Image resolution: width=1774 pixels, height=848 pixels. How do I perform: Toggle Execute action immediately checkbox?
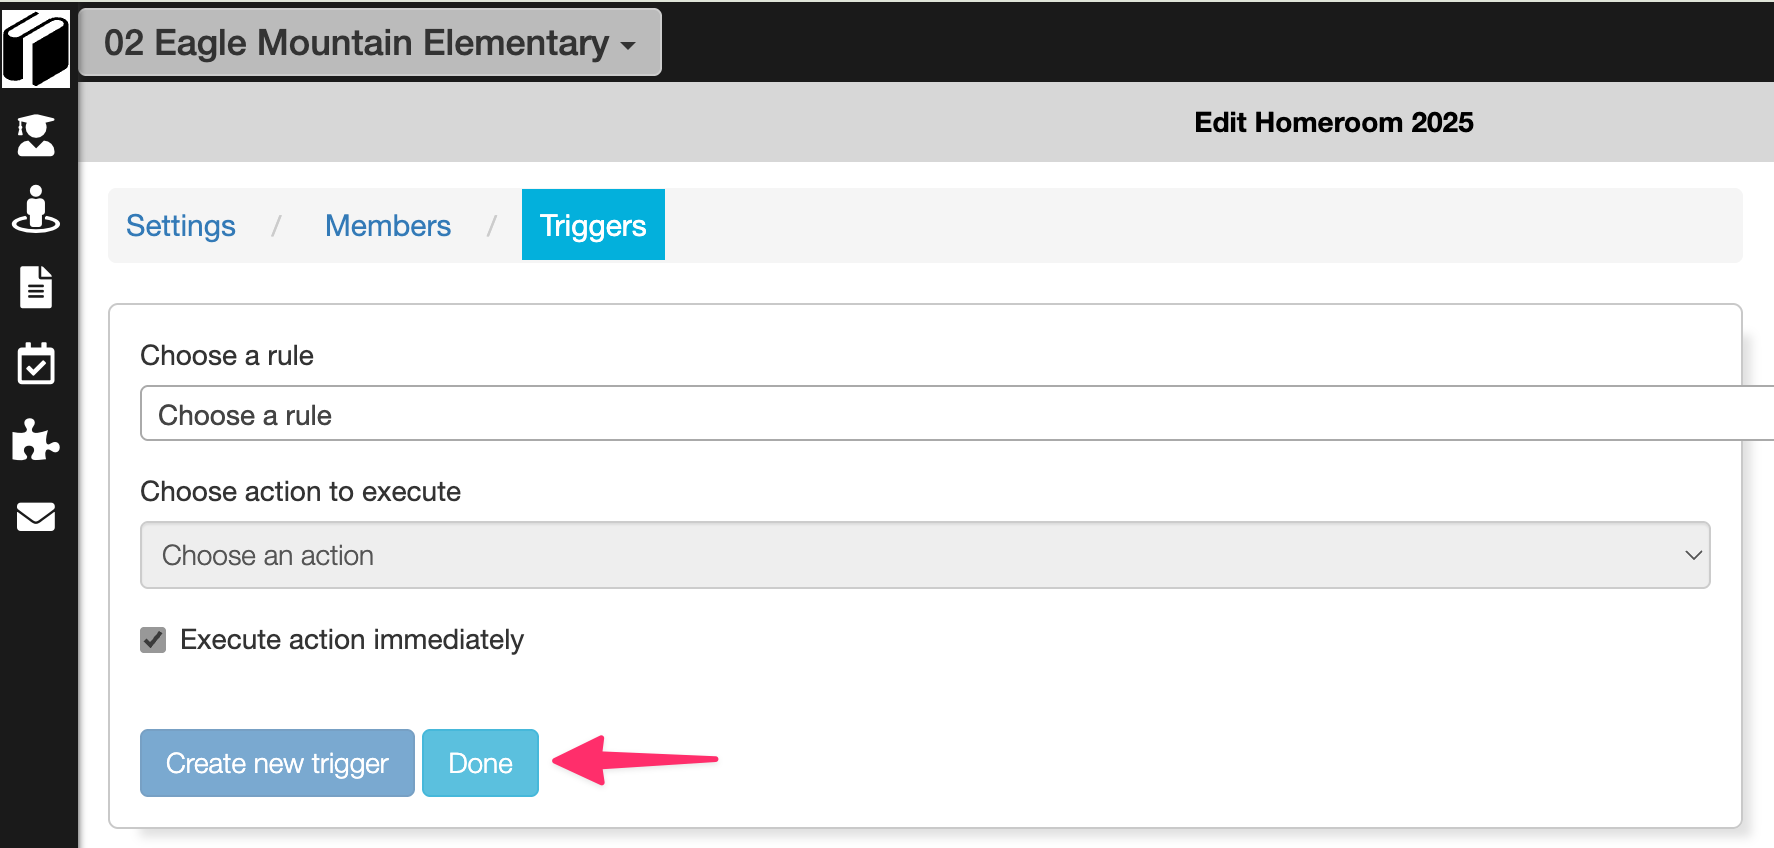(153, 640)
